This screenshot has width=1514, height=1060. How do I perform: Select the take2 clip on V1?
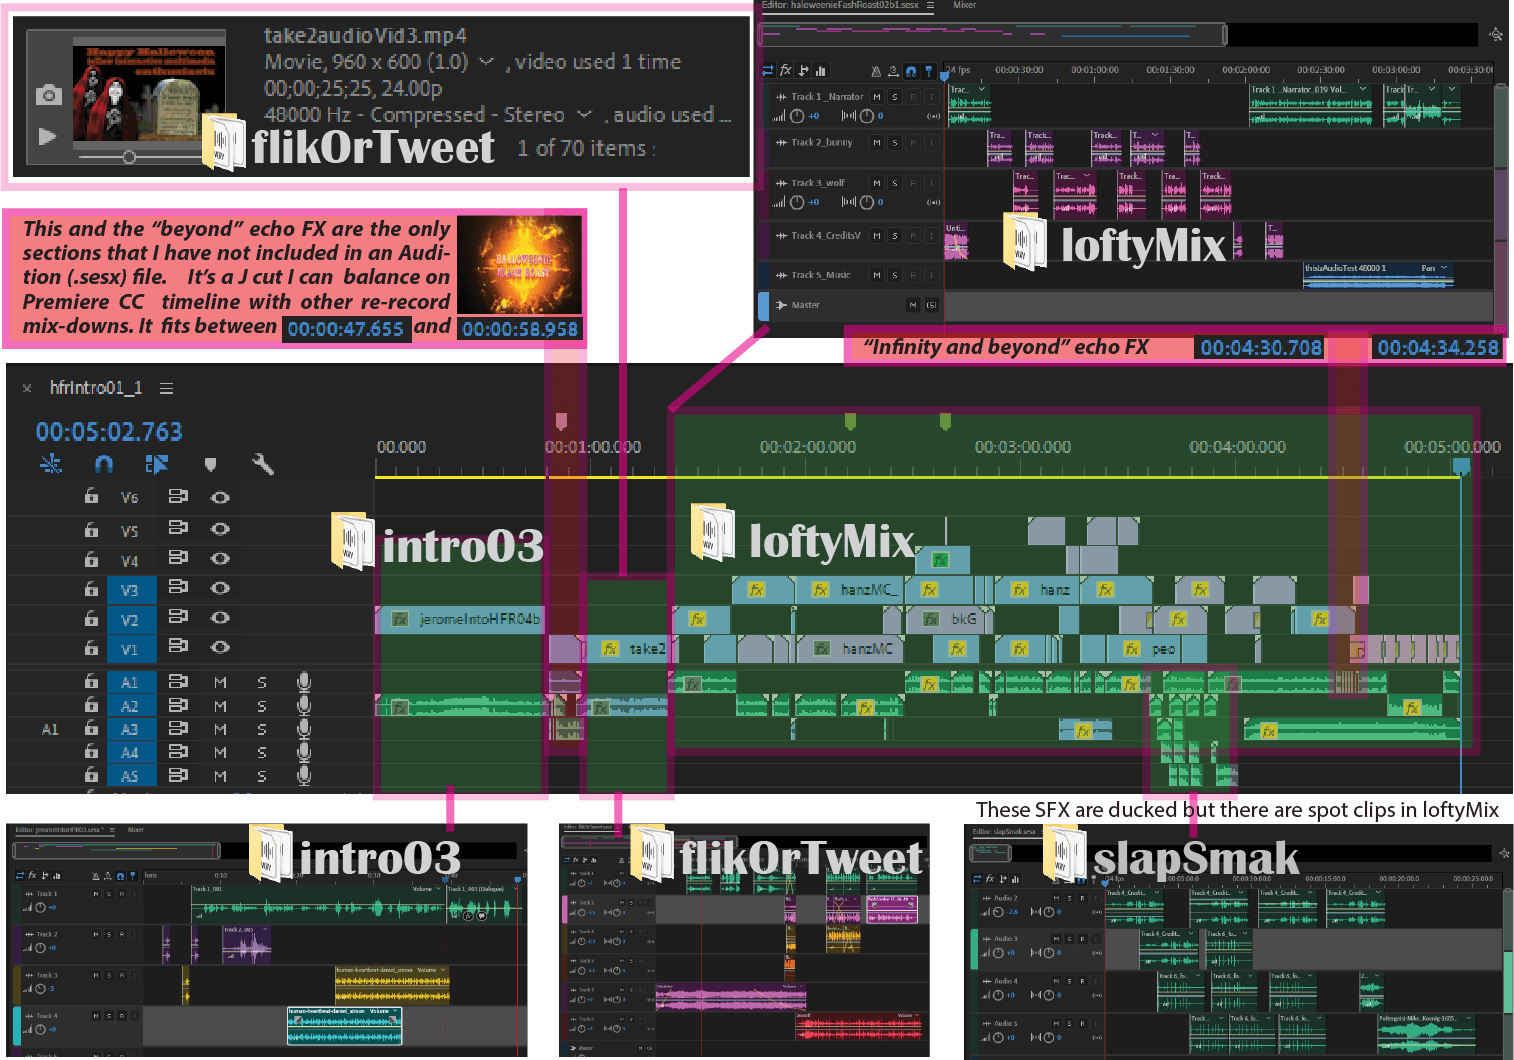(626, 649)
